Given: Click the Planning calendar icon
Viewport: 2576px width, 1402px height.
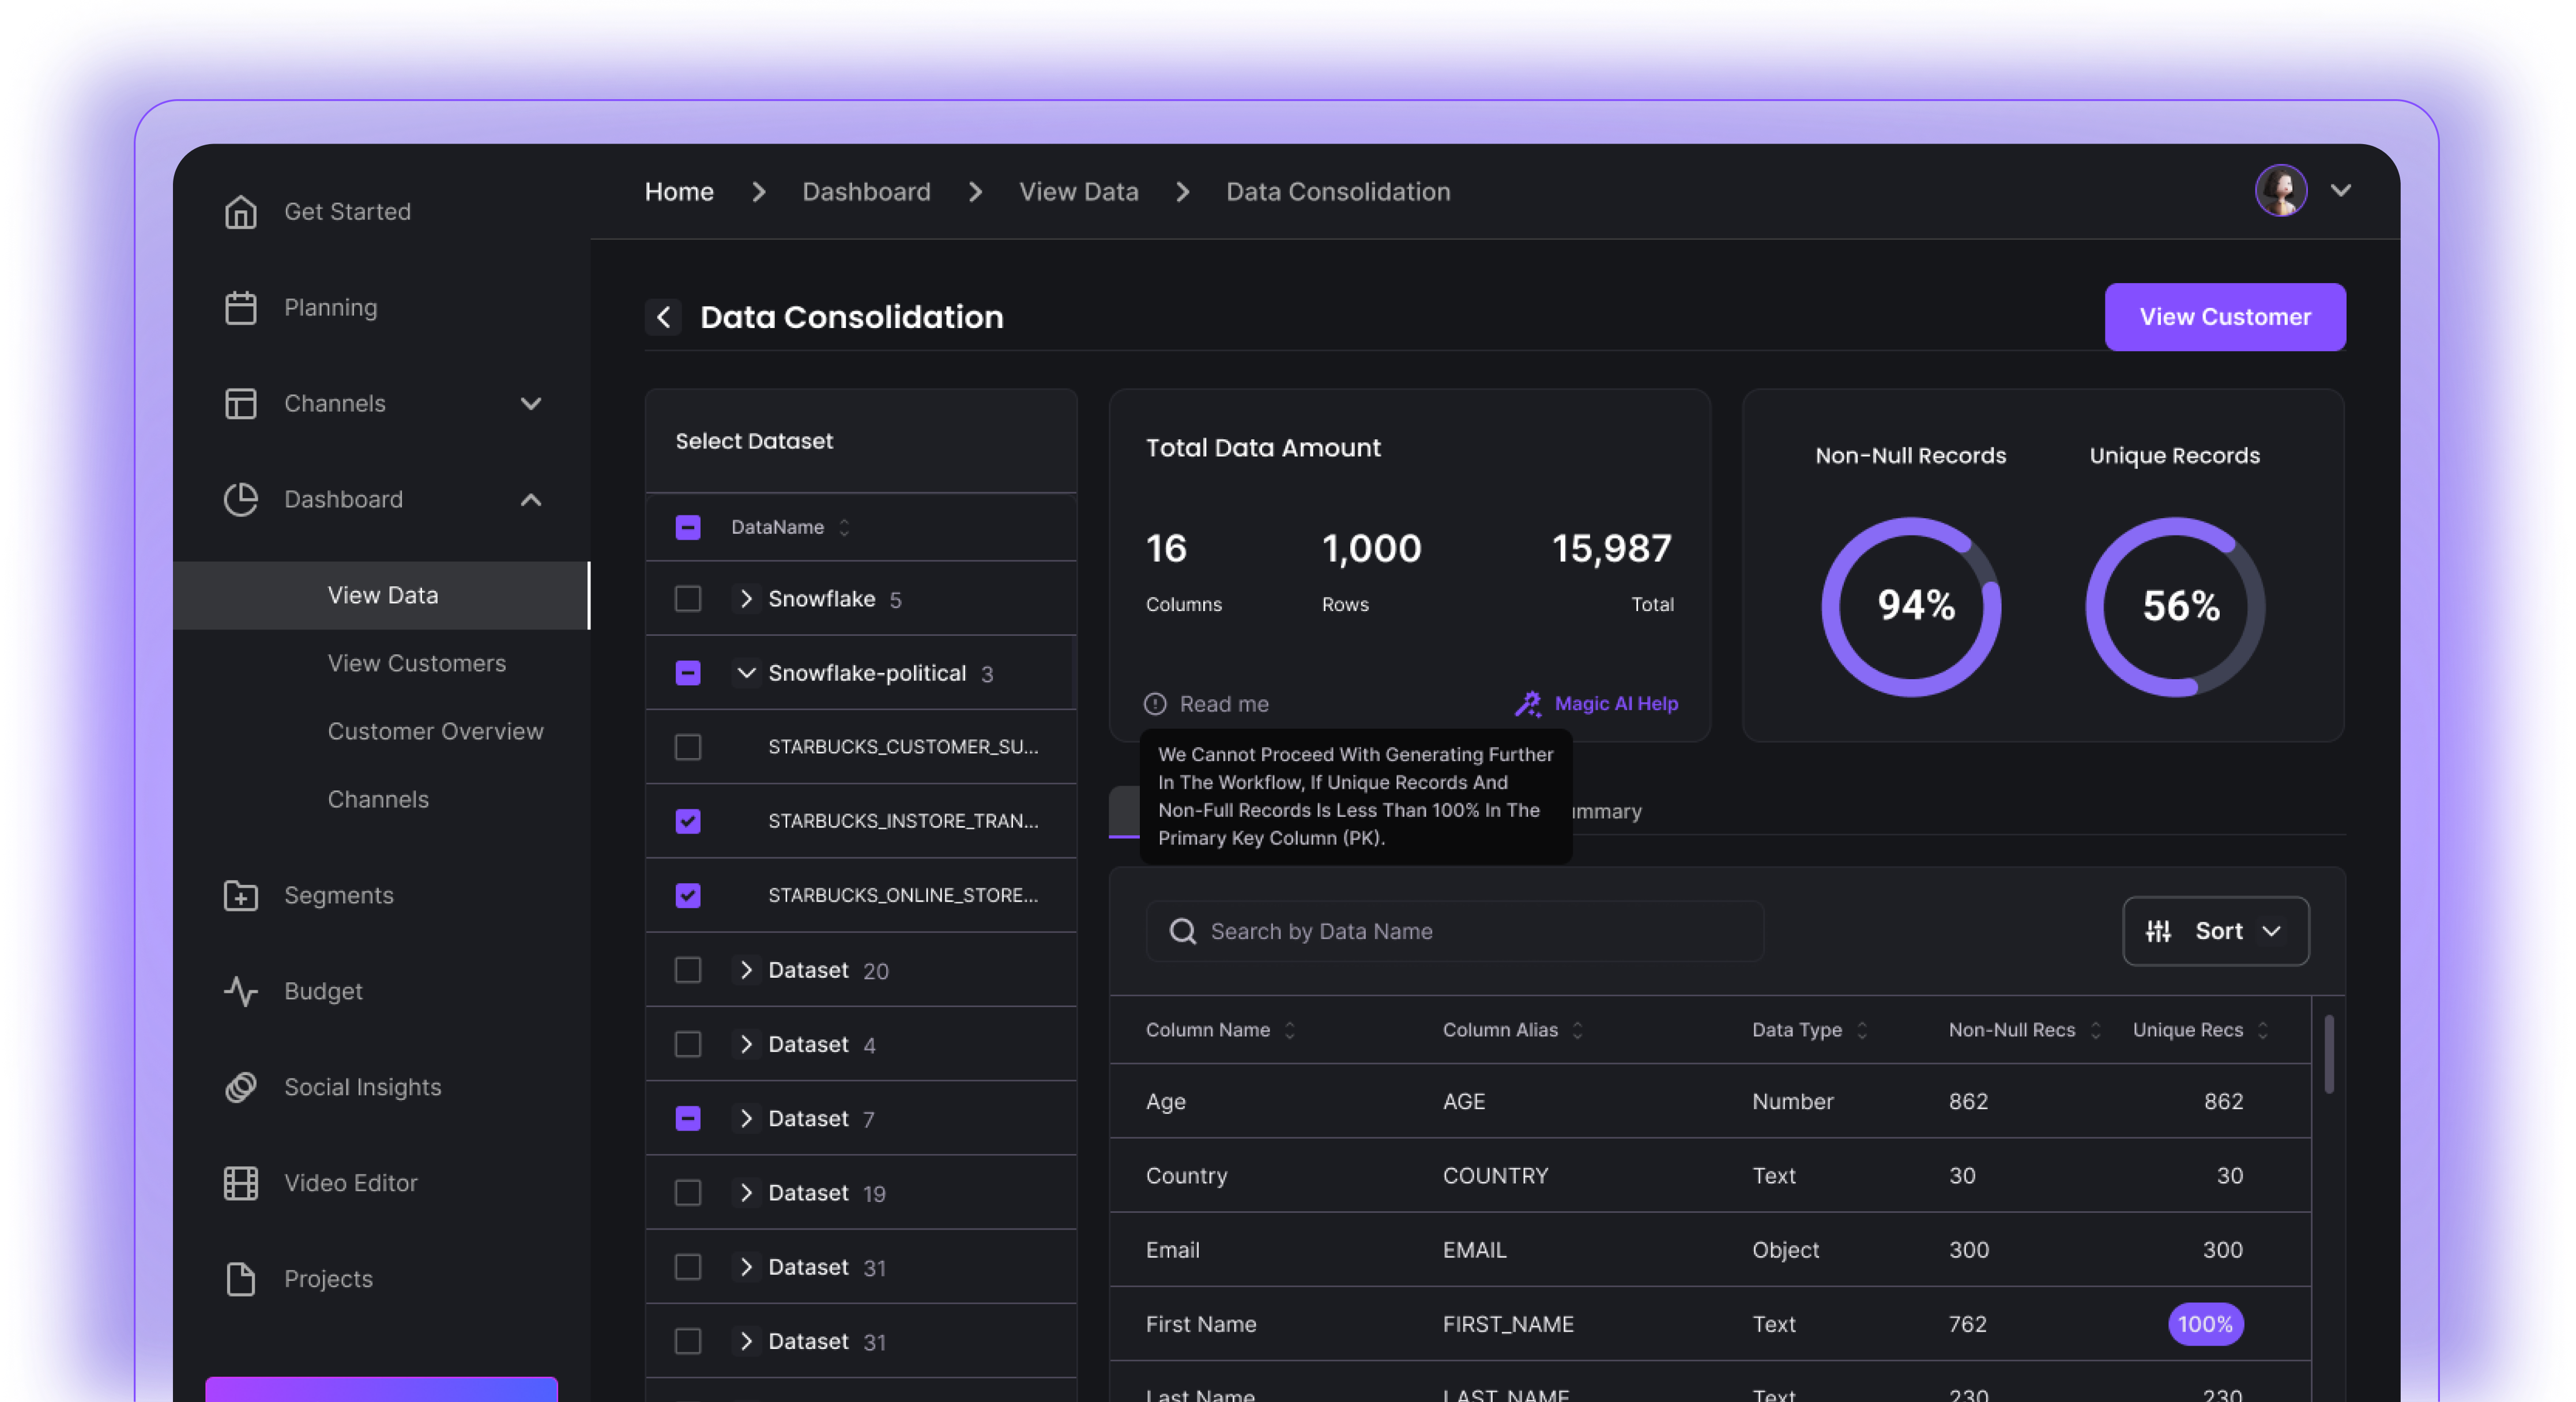Looking at the screenshot, I should click(240, 308).
